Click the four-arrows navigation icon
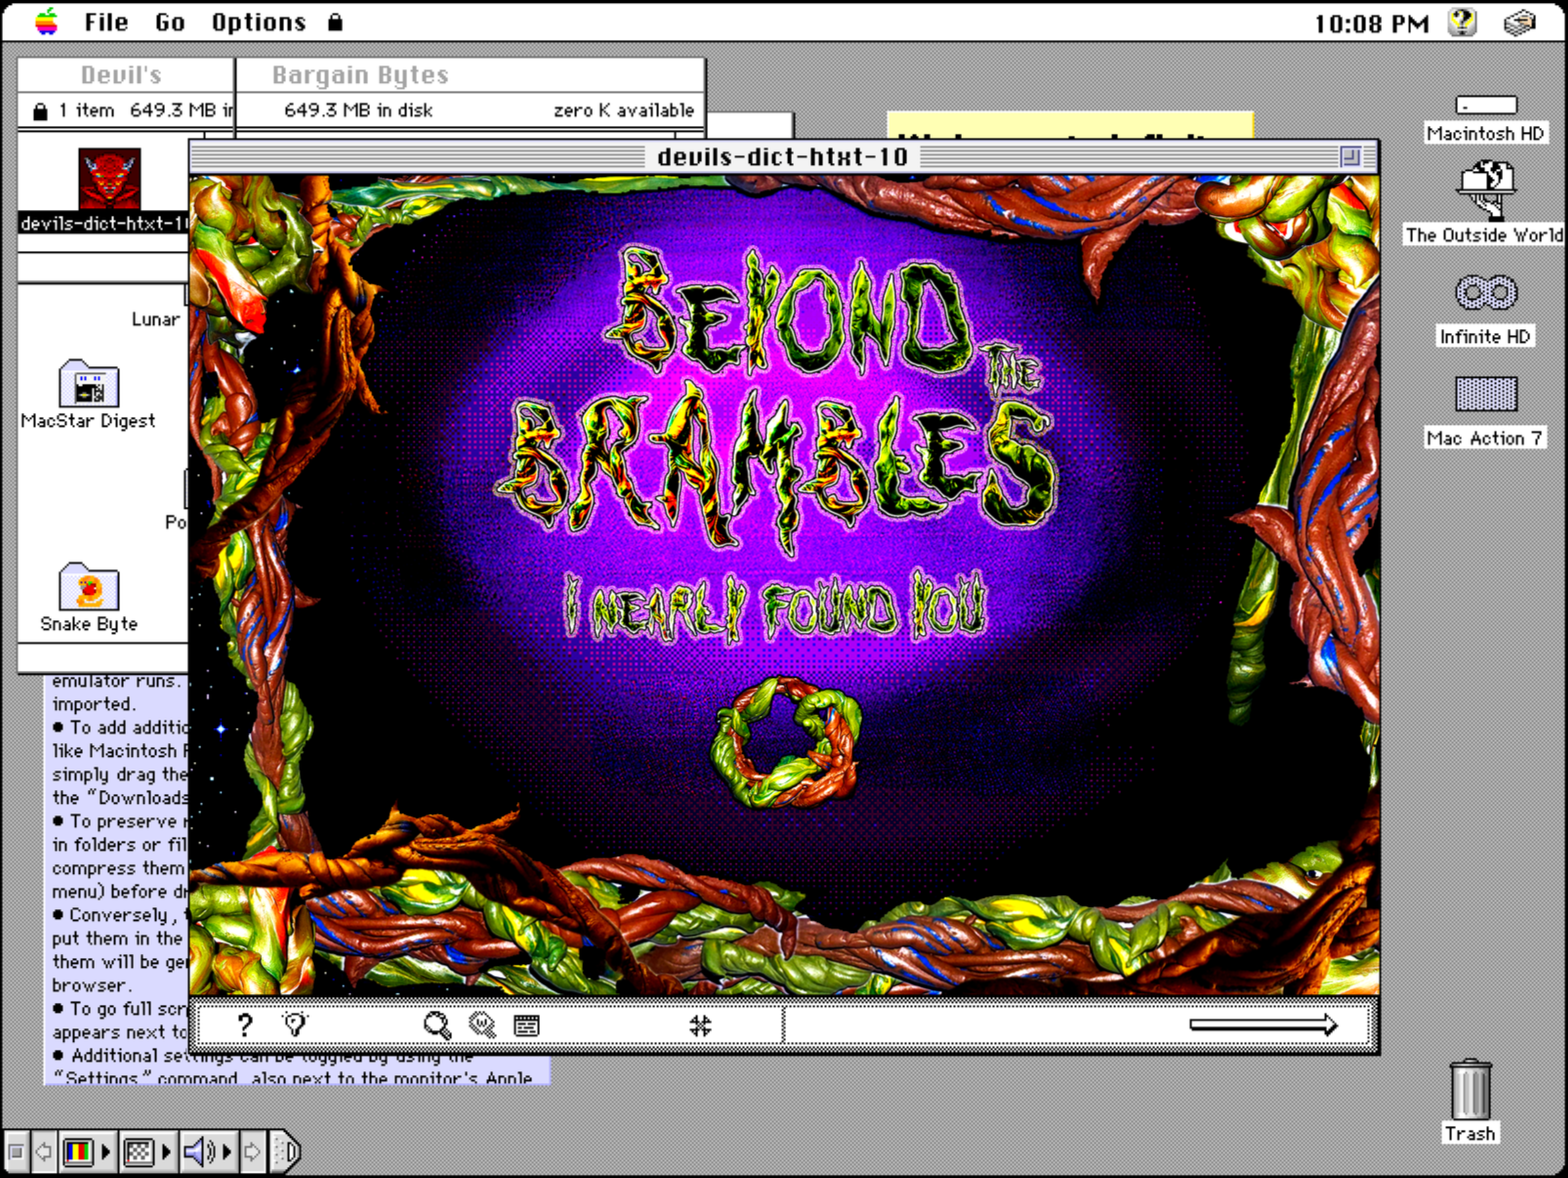1568x1178 pixels. pyautogui.click(x=700, y=1025)
